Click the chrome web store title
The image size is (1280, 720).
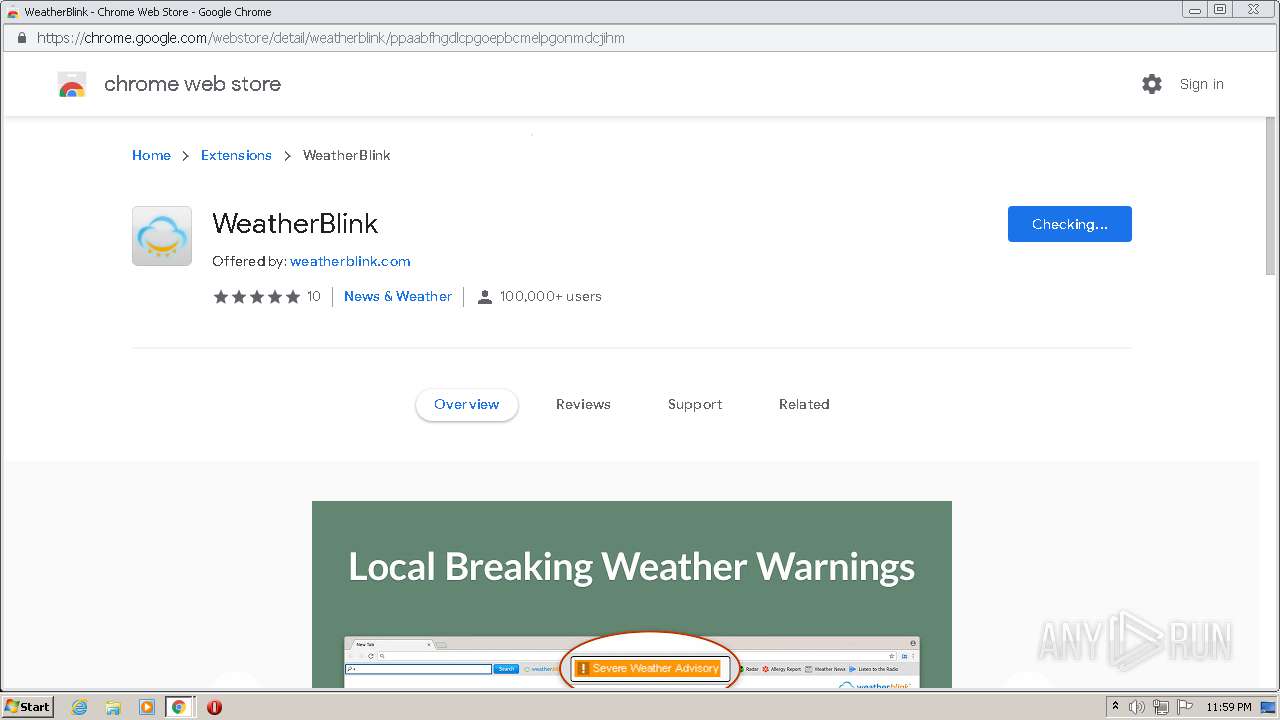(192, 84)
